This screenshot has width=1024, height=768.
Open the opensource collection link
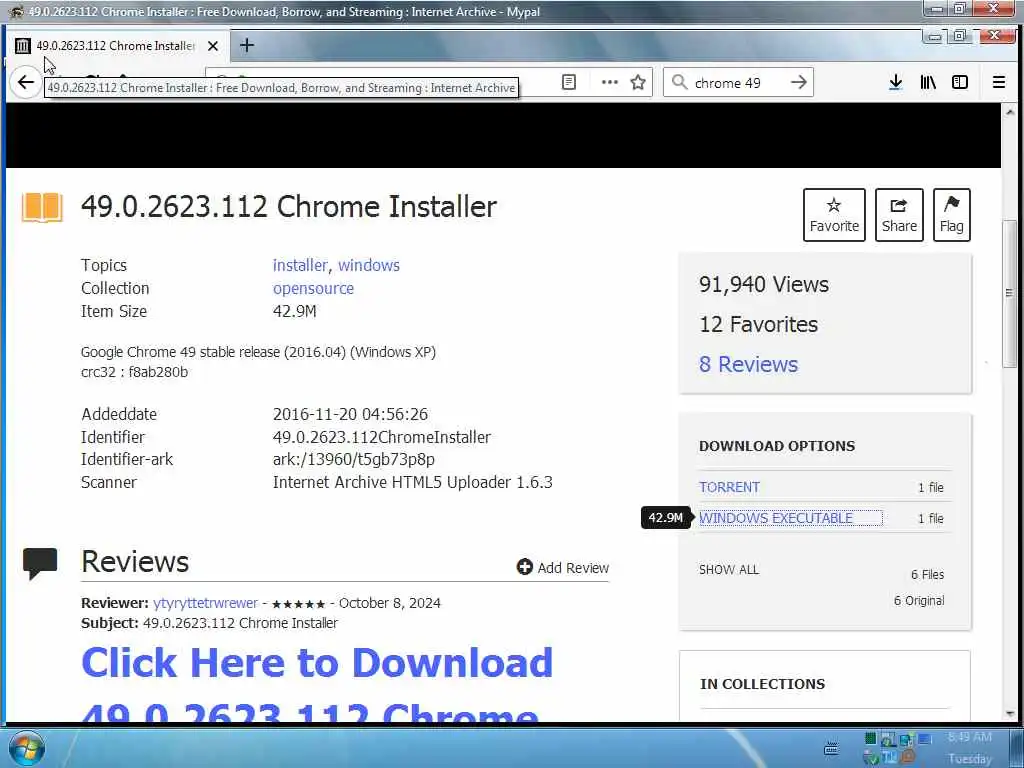pos(313,288)
